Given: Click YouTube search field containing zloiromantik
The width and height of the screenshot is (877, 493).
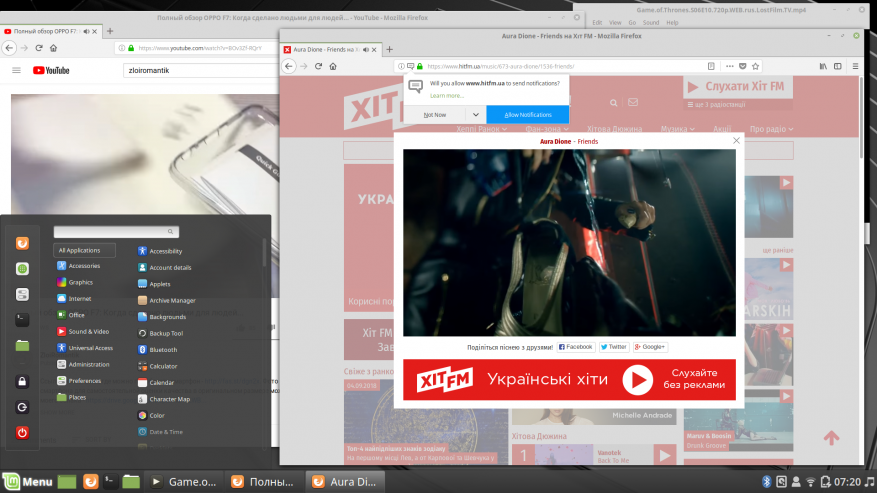Looking at the screenshot, I should click(x=200, y=71).
